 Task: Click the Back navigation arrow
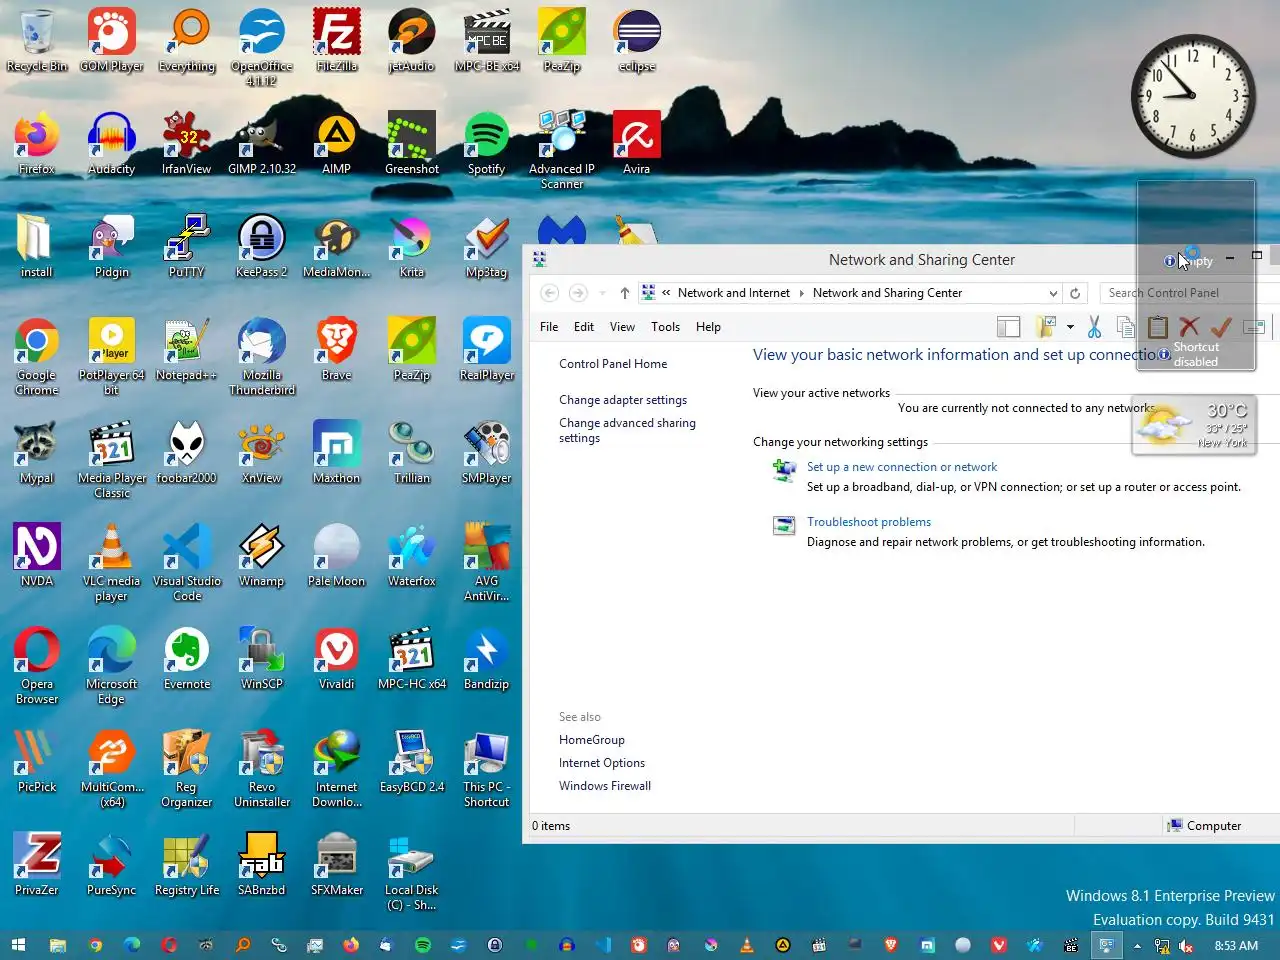tap(549, 293)
